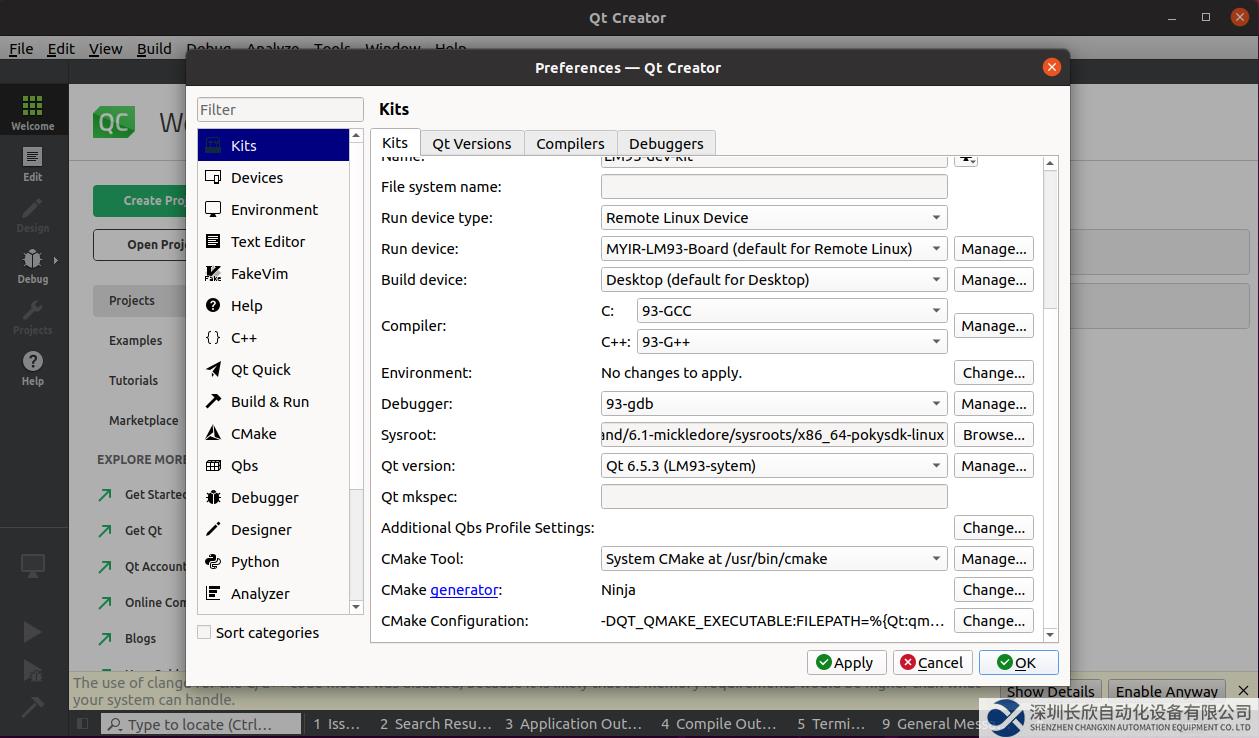Click Manage for the CMake Tool
The image size is (1259, 738).
tap(994, 559)
